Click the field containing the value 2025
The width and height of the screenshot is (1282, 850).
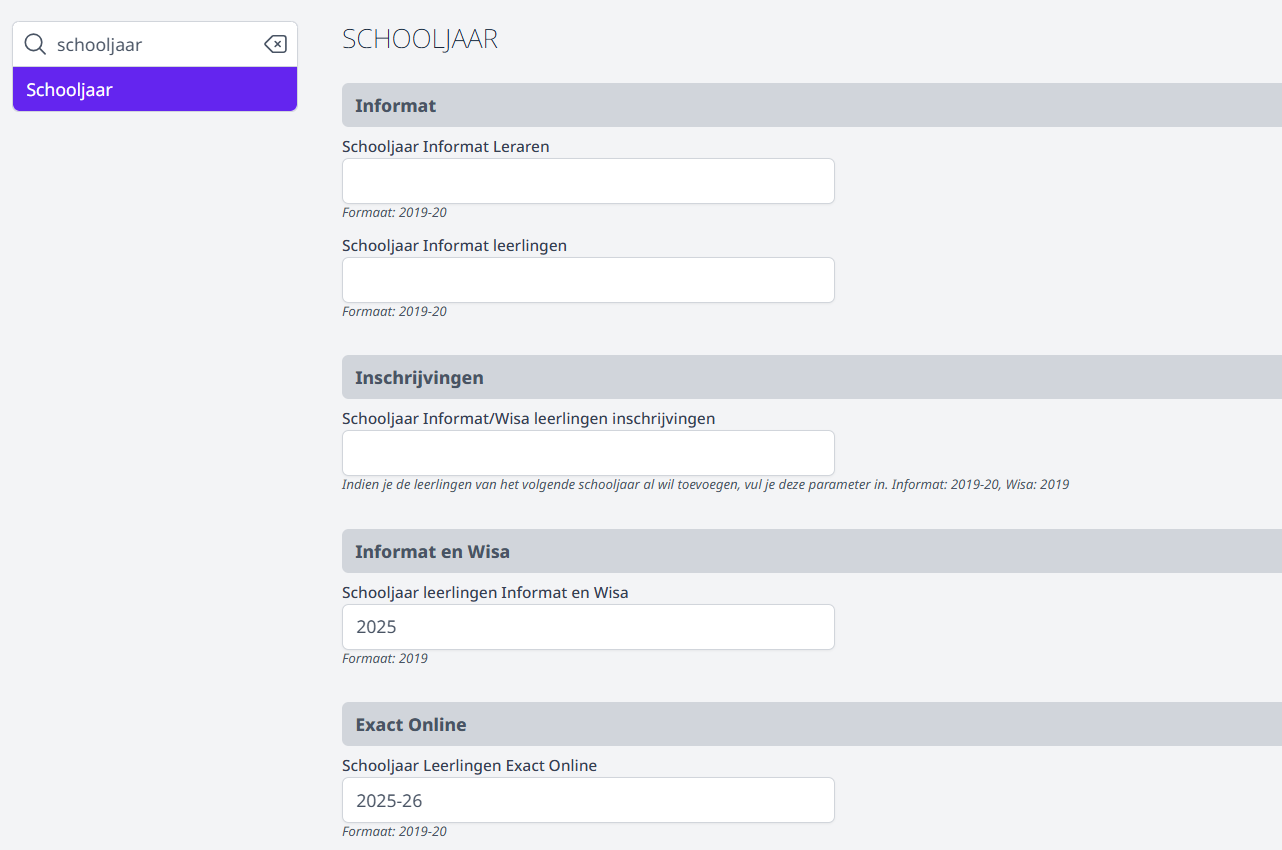[x=588, y=627]
